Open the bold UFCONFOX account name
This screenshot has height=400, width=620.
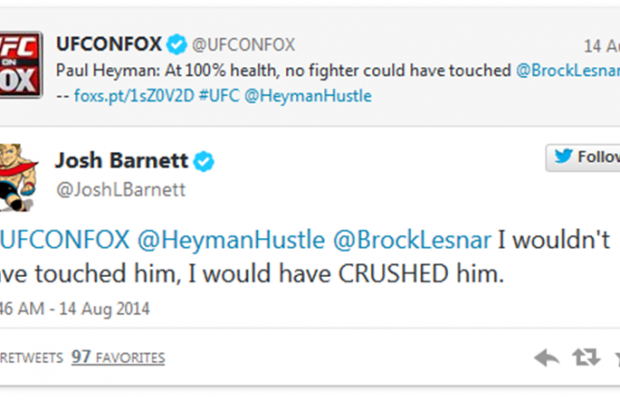tap(109, 44)
